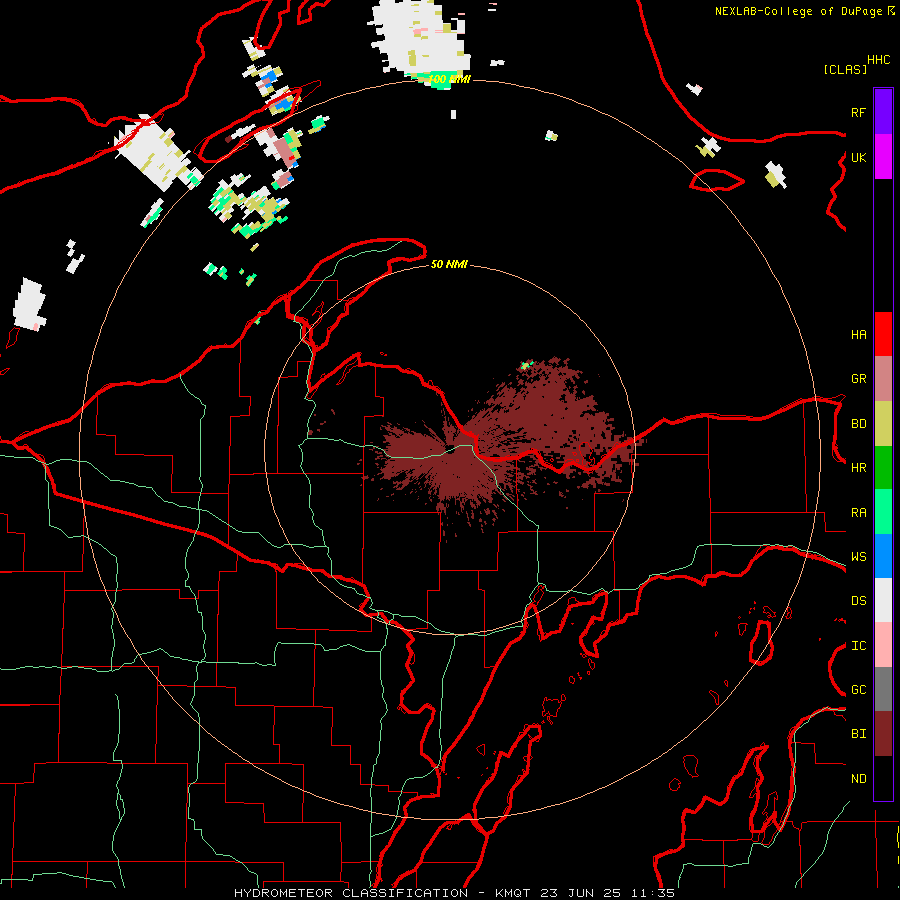Click the UK magenta legend swatch
This screenshot has width=900, height=900.
(x=883, y=157)
